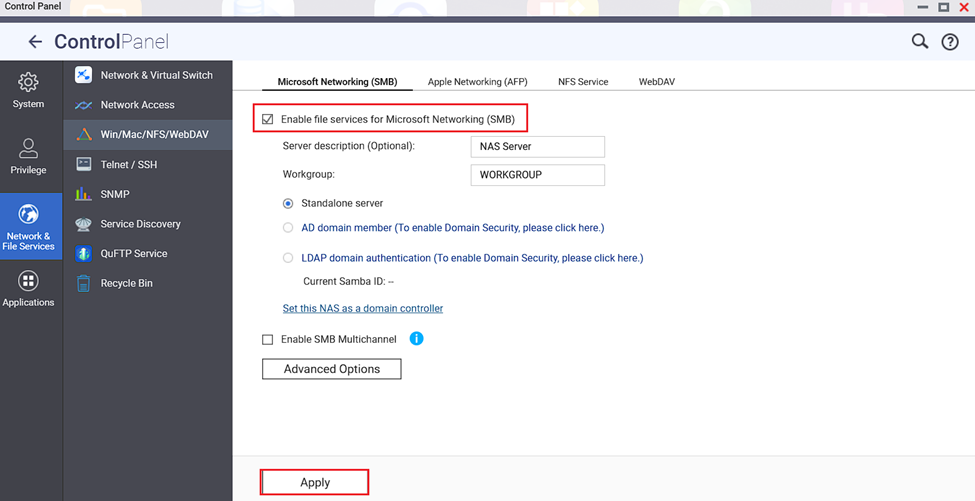
Task: Click the Workgroup input field
Action: [x=537, y=175]
